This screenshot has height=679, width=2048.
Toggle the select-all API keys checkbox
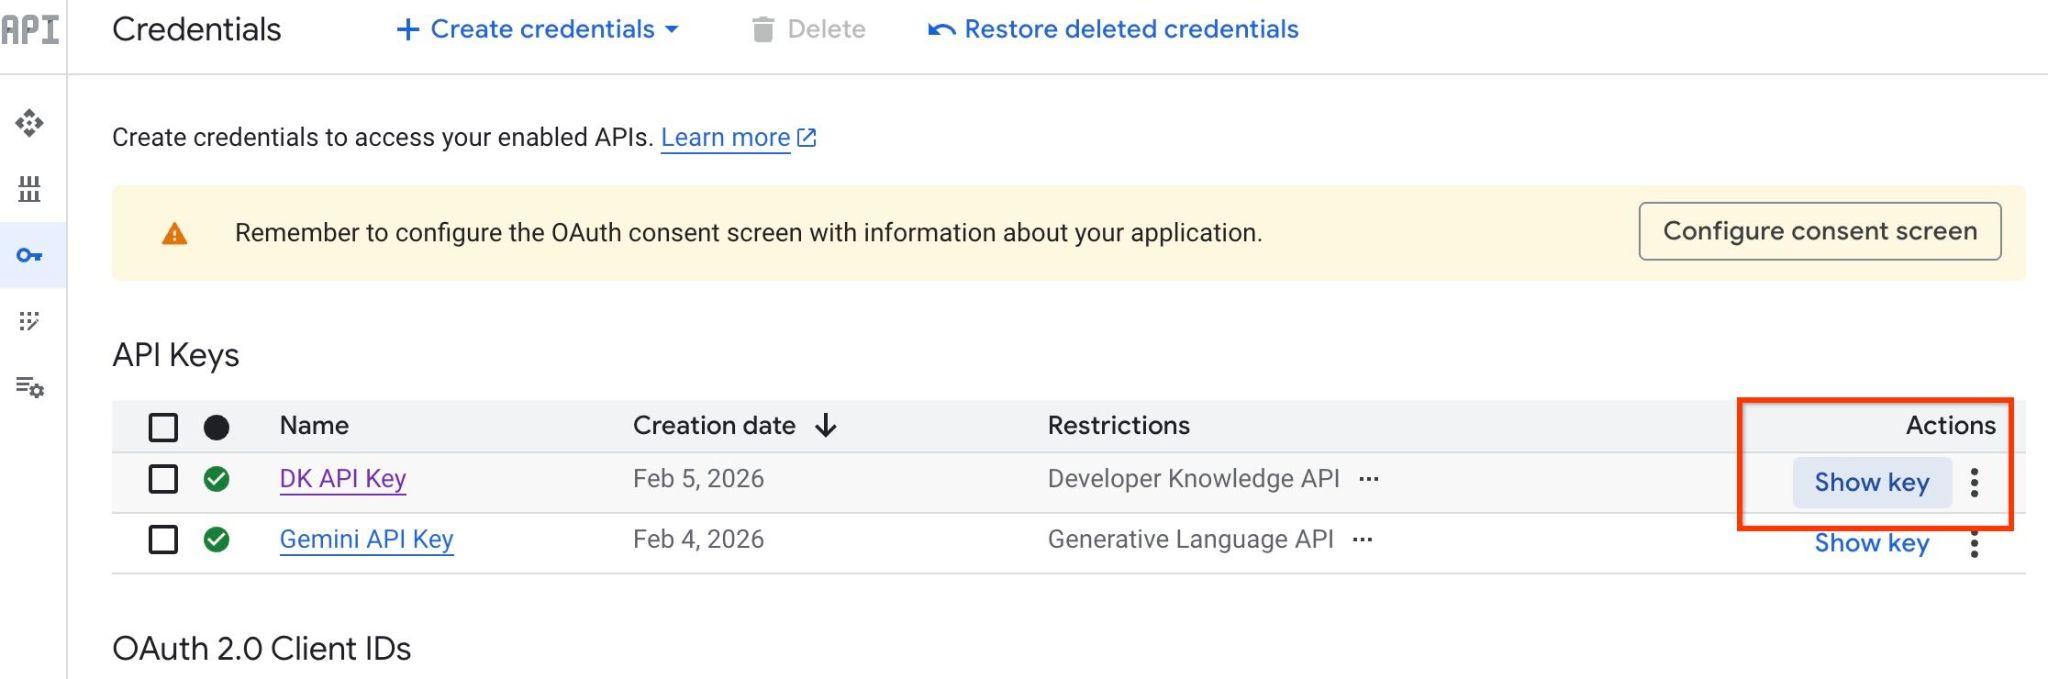[163, 427]
